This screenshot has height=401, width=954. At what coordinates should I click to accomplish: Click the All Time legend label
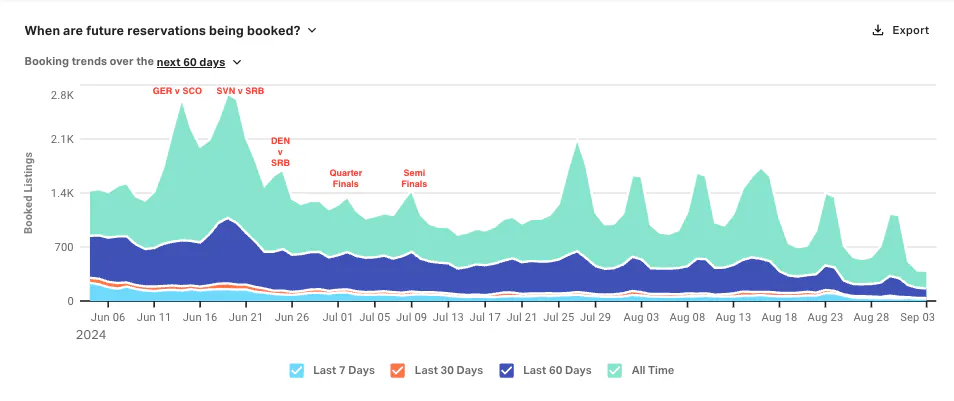653,370
